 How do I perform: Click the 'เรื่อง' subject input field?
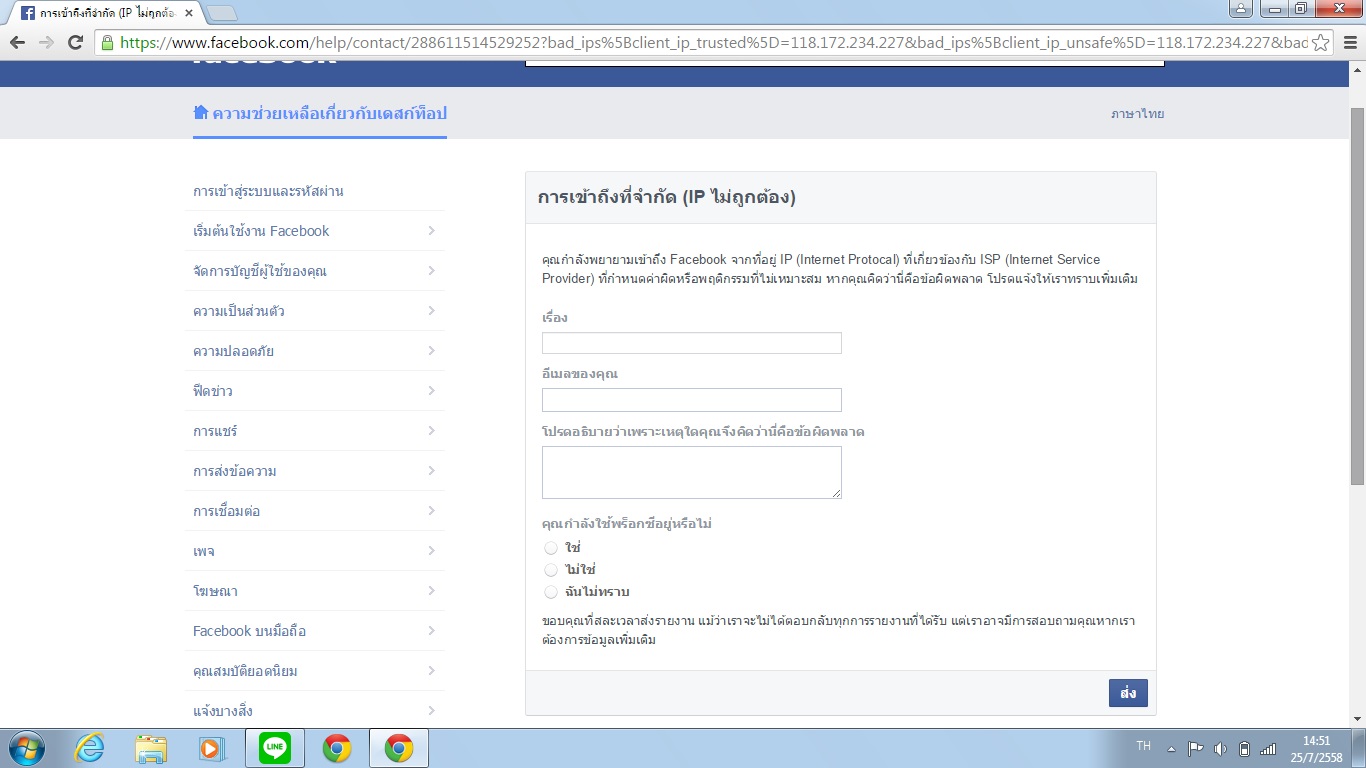click(x=692, y=343)
